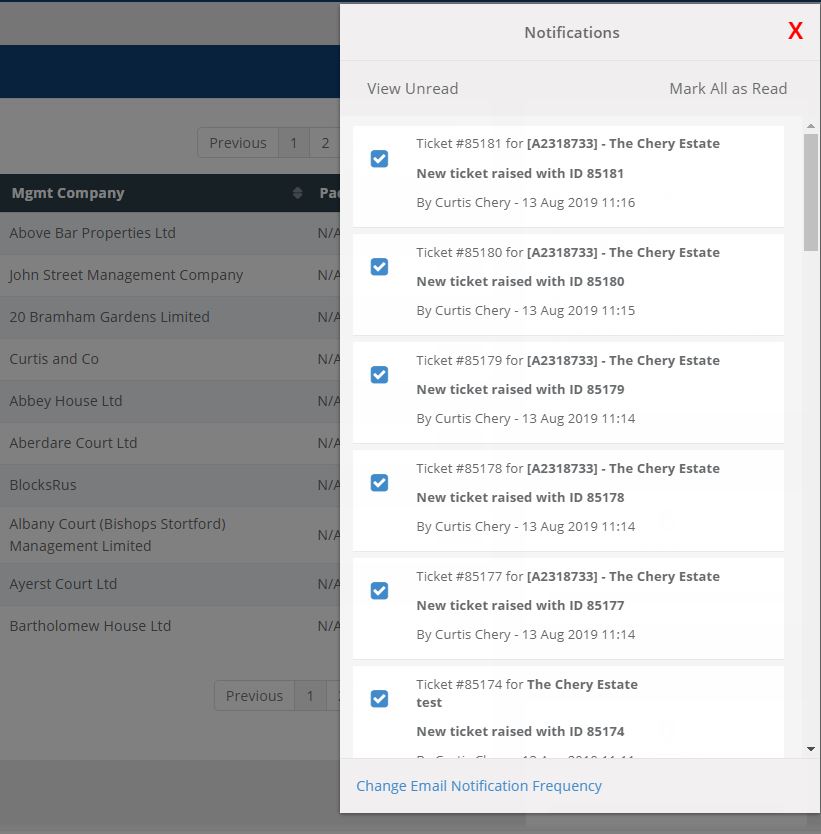Click Mark All as Read

(x=728, y=88)
